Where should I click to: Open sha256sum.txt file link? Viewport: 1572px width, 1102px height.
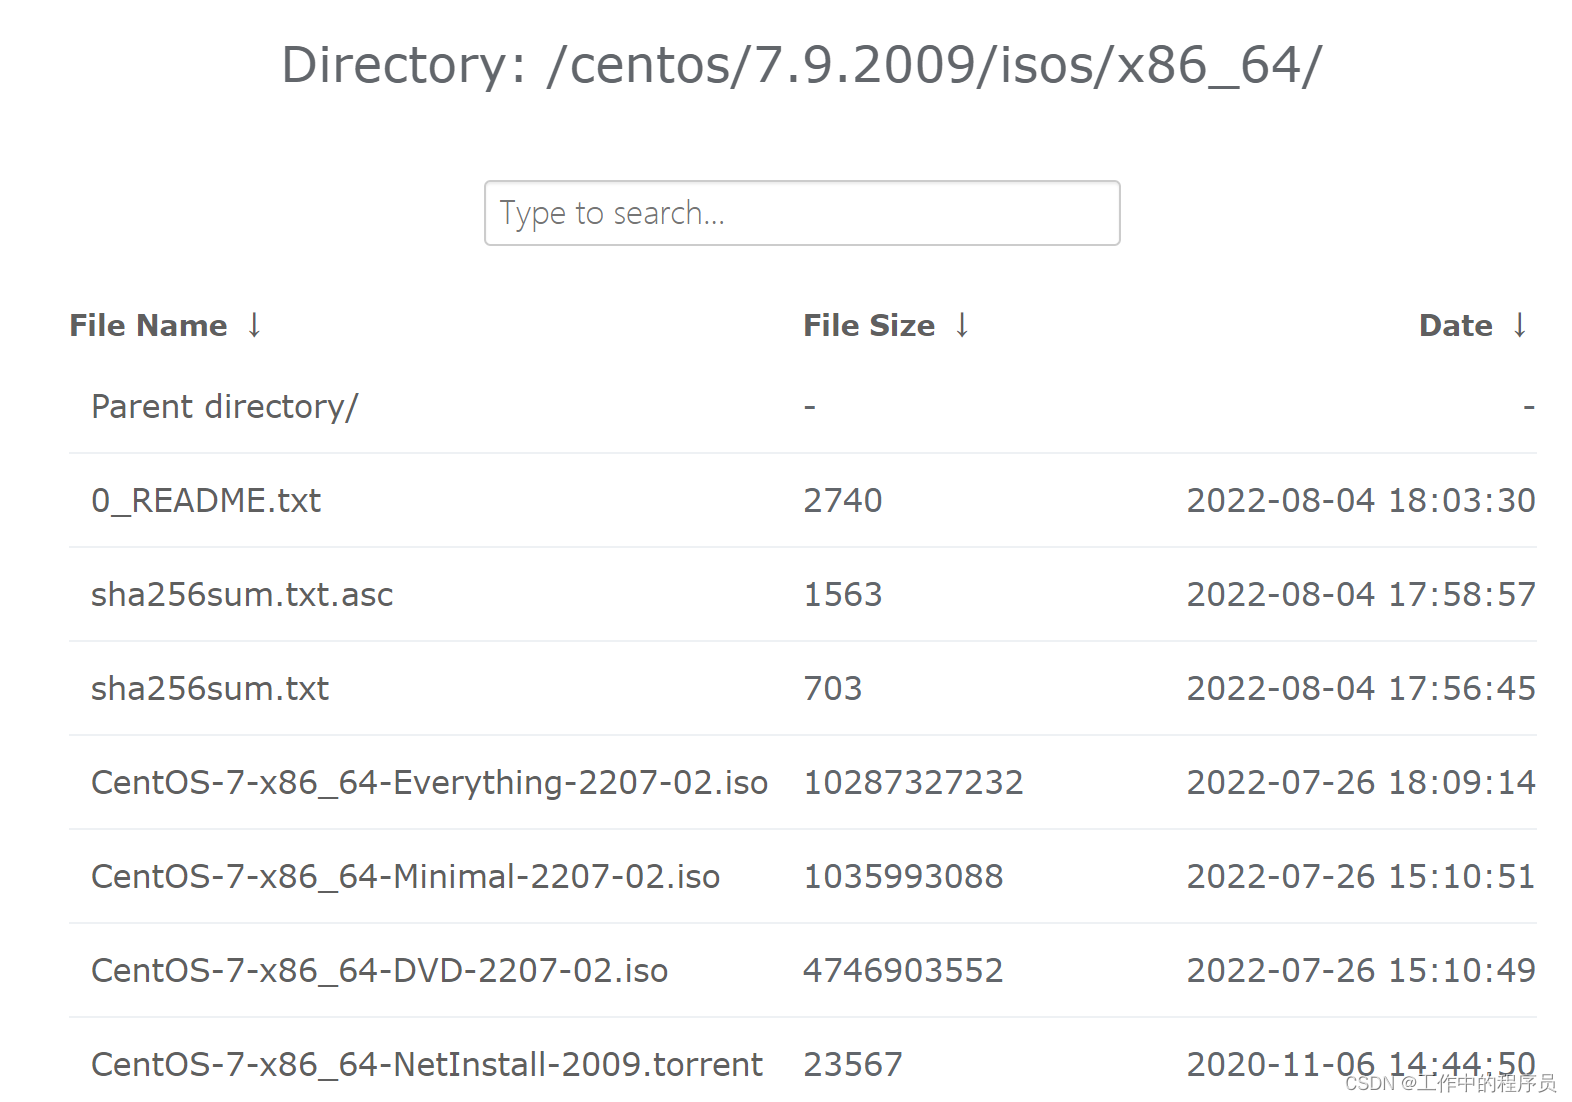click(210, 689)
